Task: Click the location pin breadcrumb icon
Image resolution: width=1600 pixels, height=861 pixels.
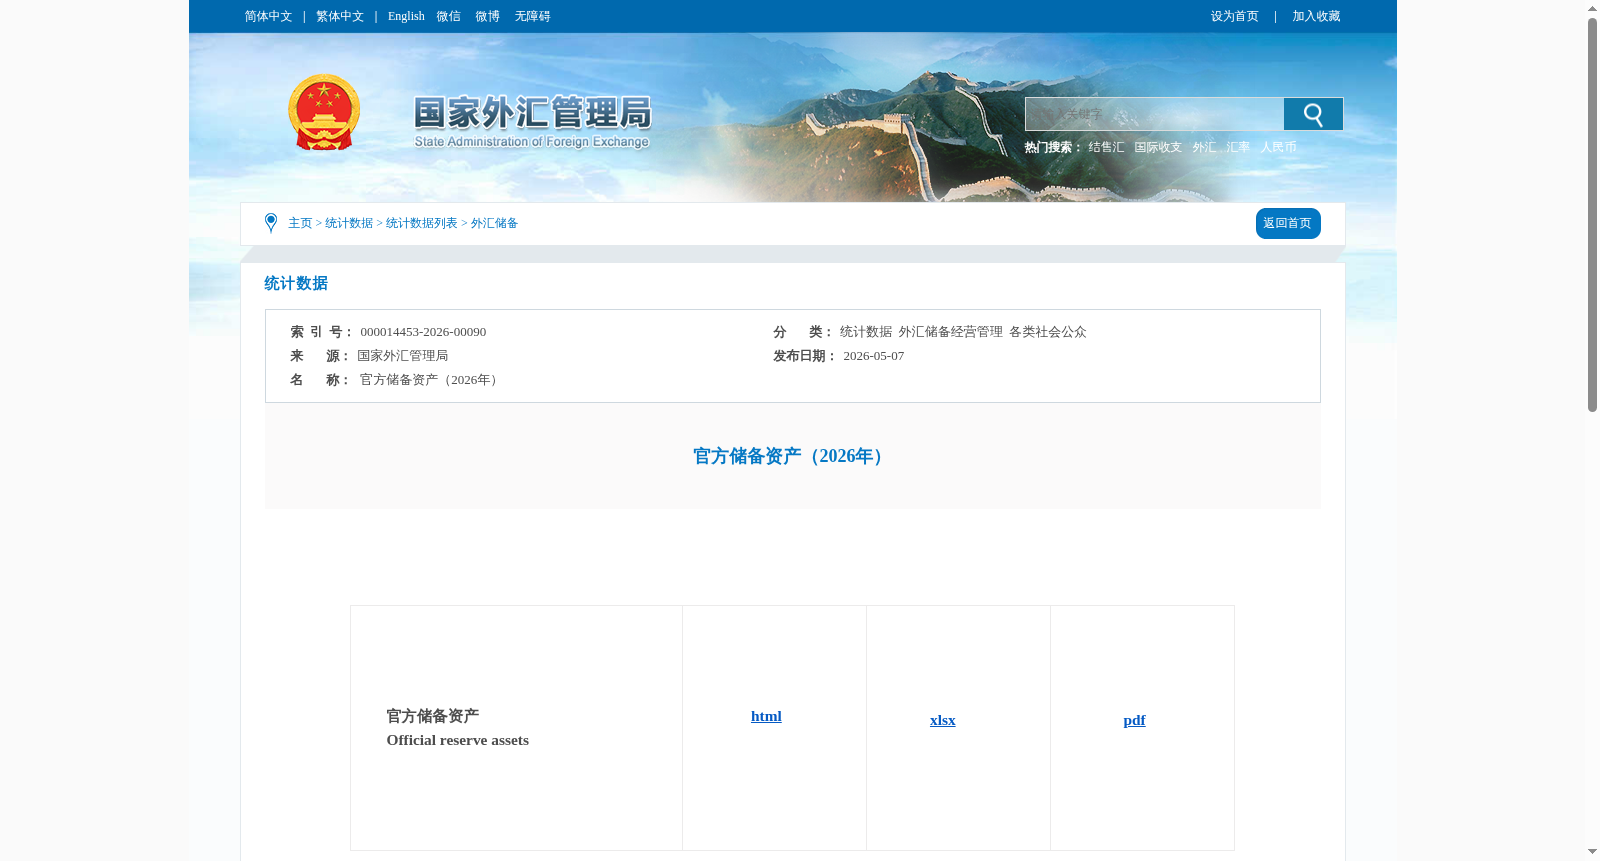Action: coord(271,223)
